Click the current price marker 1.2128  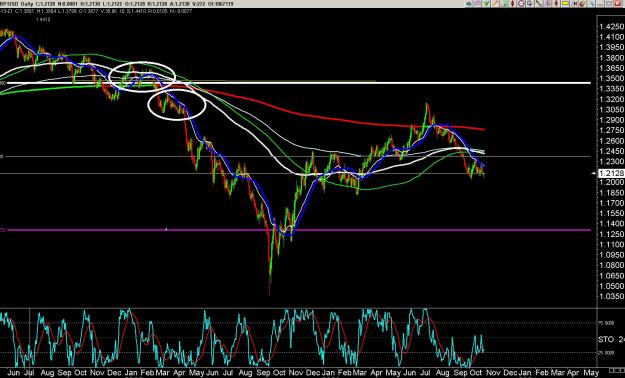[x=611, y=173]
